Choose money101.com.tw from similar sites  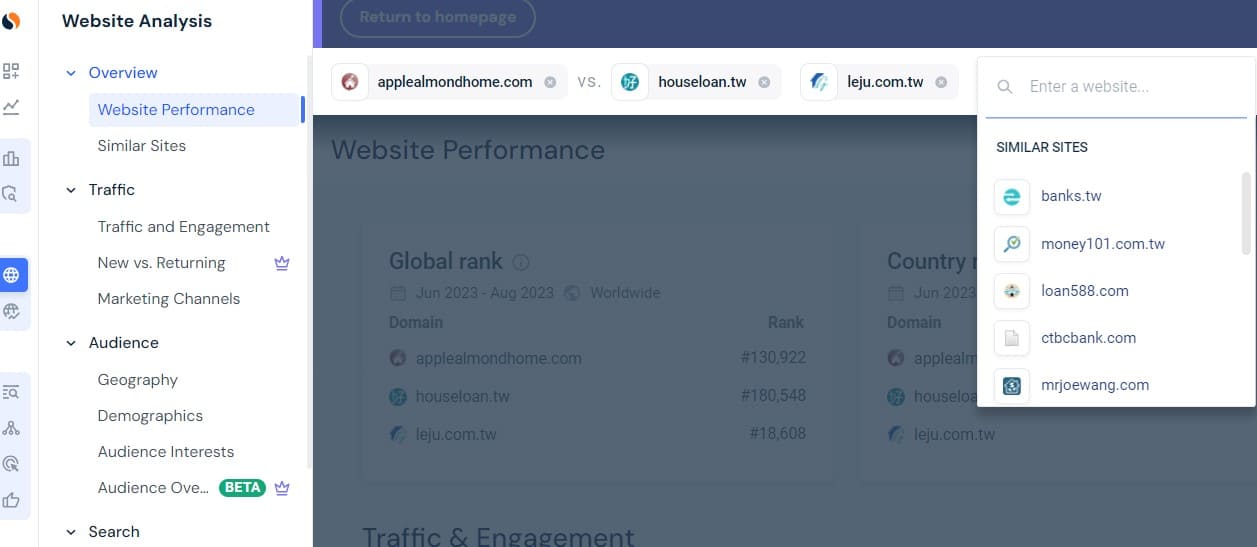[1103, 244]
